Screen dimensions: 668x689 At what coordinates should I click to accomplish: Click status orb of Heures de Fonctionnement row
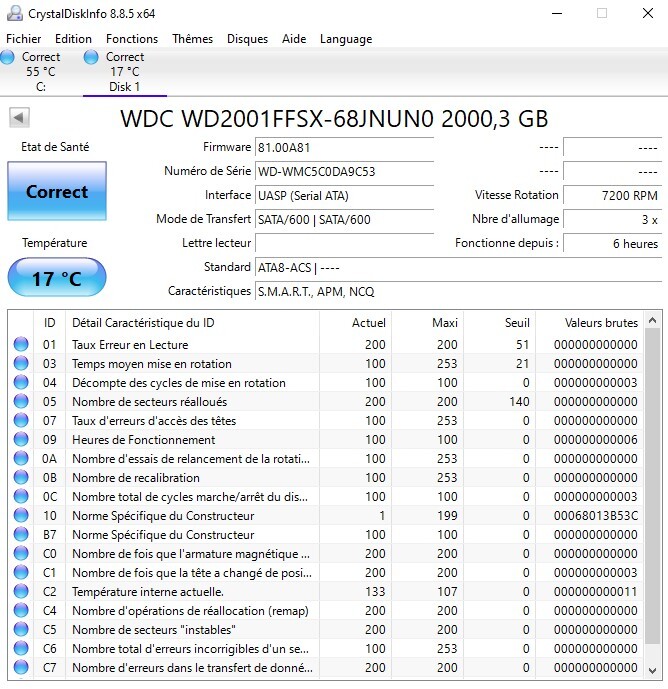(x=21, y=440)
